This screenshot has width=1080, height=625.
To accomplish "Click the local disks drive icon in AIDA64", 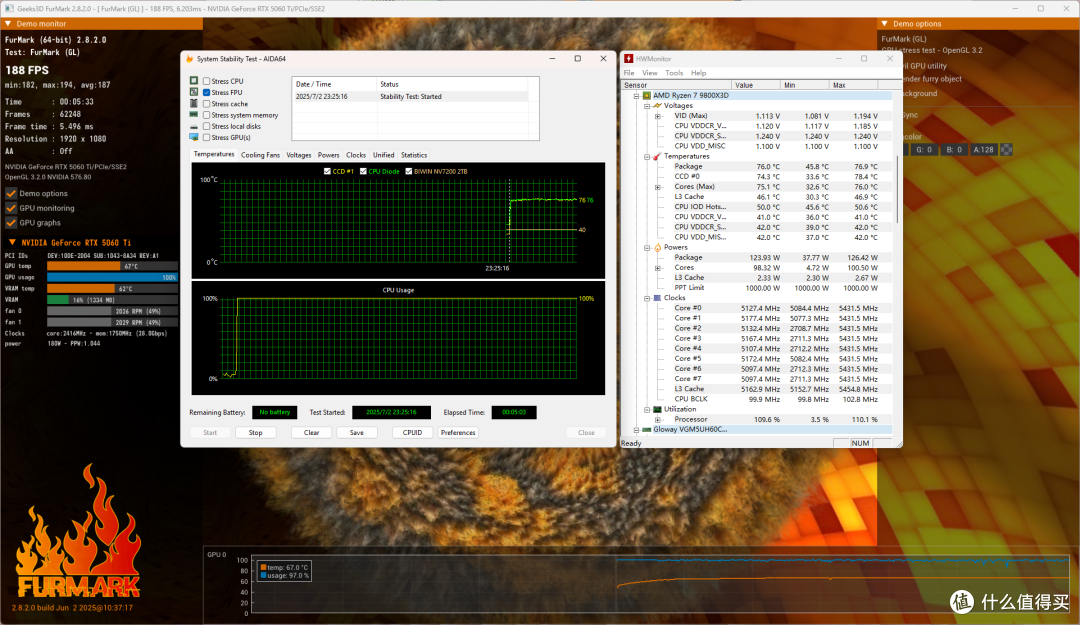I will [194, 126].
